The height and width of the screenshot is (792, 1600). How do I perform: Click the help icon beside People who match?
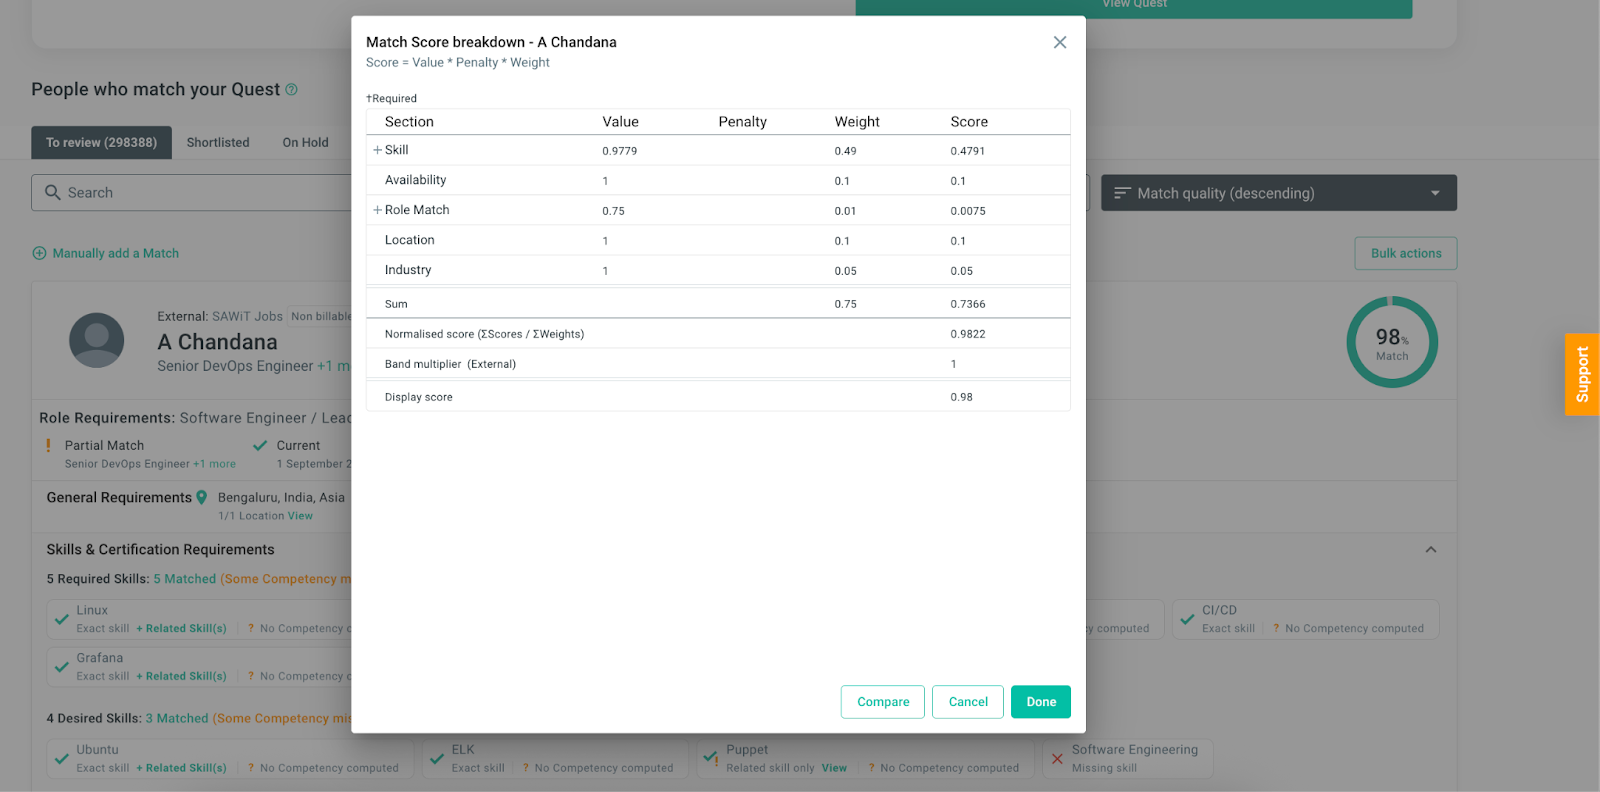(x=291, y=90)
